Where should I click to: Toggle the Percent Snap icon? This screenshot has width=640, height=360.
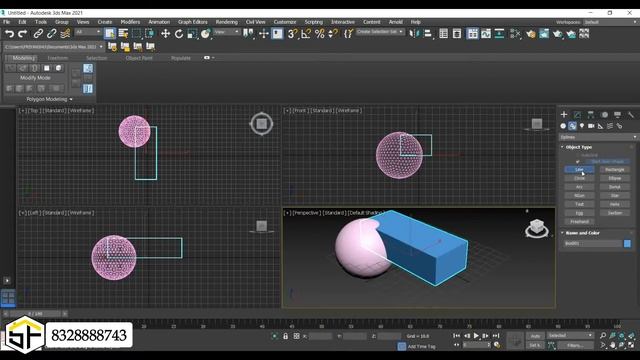[320, 33]
